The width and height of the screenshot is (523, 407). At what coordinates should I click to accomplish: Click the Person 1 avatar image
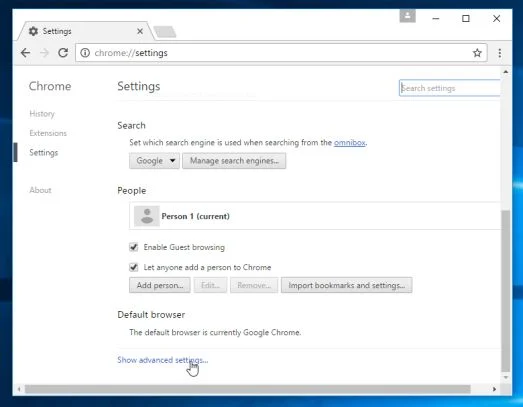pyautogui.click(x=147, y=216)
